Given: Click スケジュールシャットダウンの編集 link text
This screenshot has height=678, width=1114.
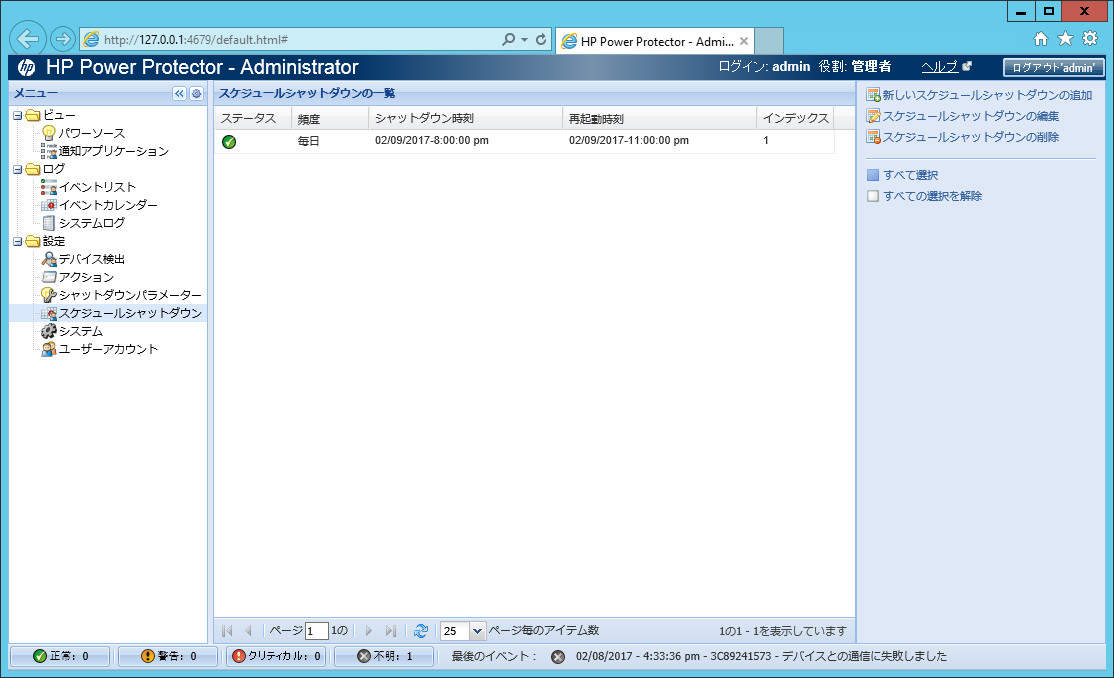Looking at the screenshot, I should click(970, 116).
